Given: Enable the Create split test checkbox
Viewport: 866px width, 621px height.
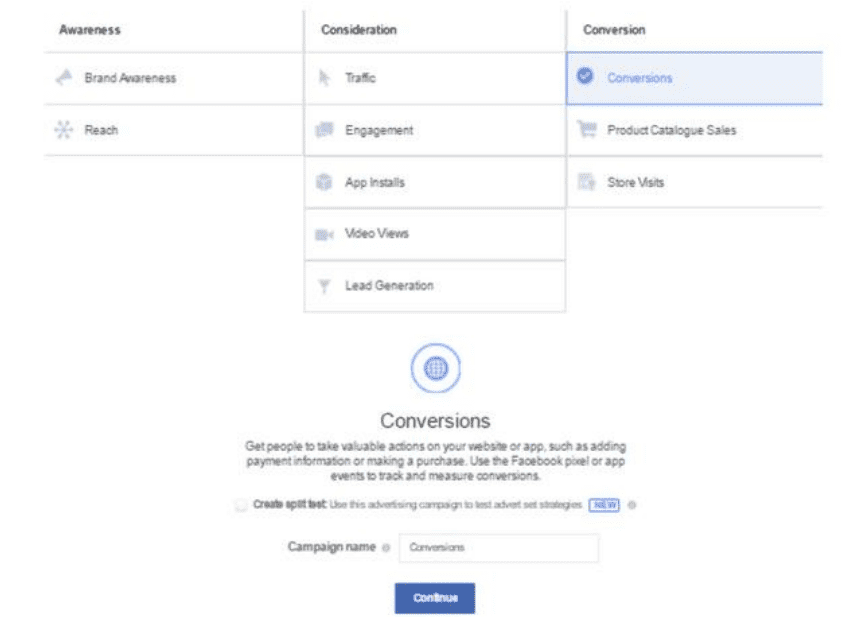Looking at the screenshot, I should pos(241,505).
